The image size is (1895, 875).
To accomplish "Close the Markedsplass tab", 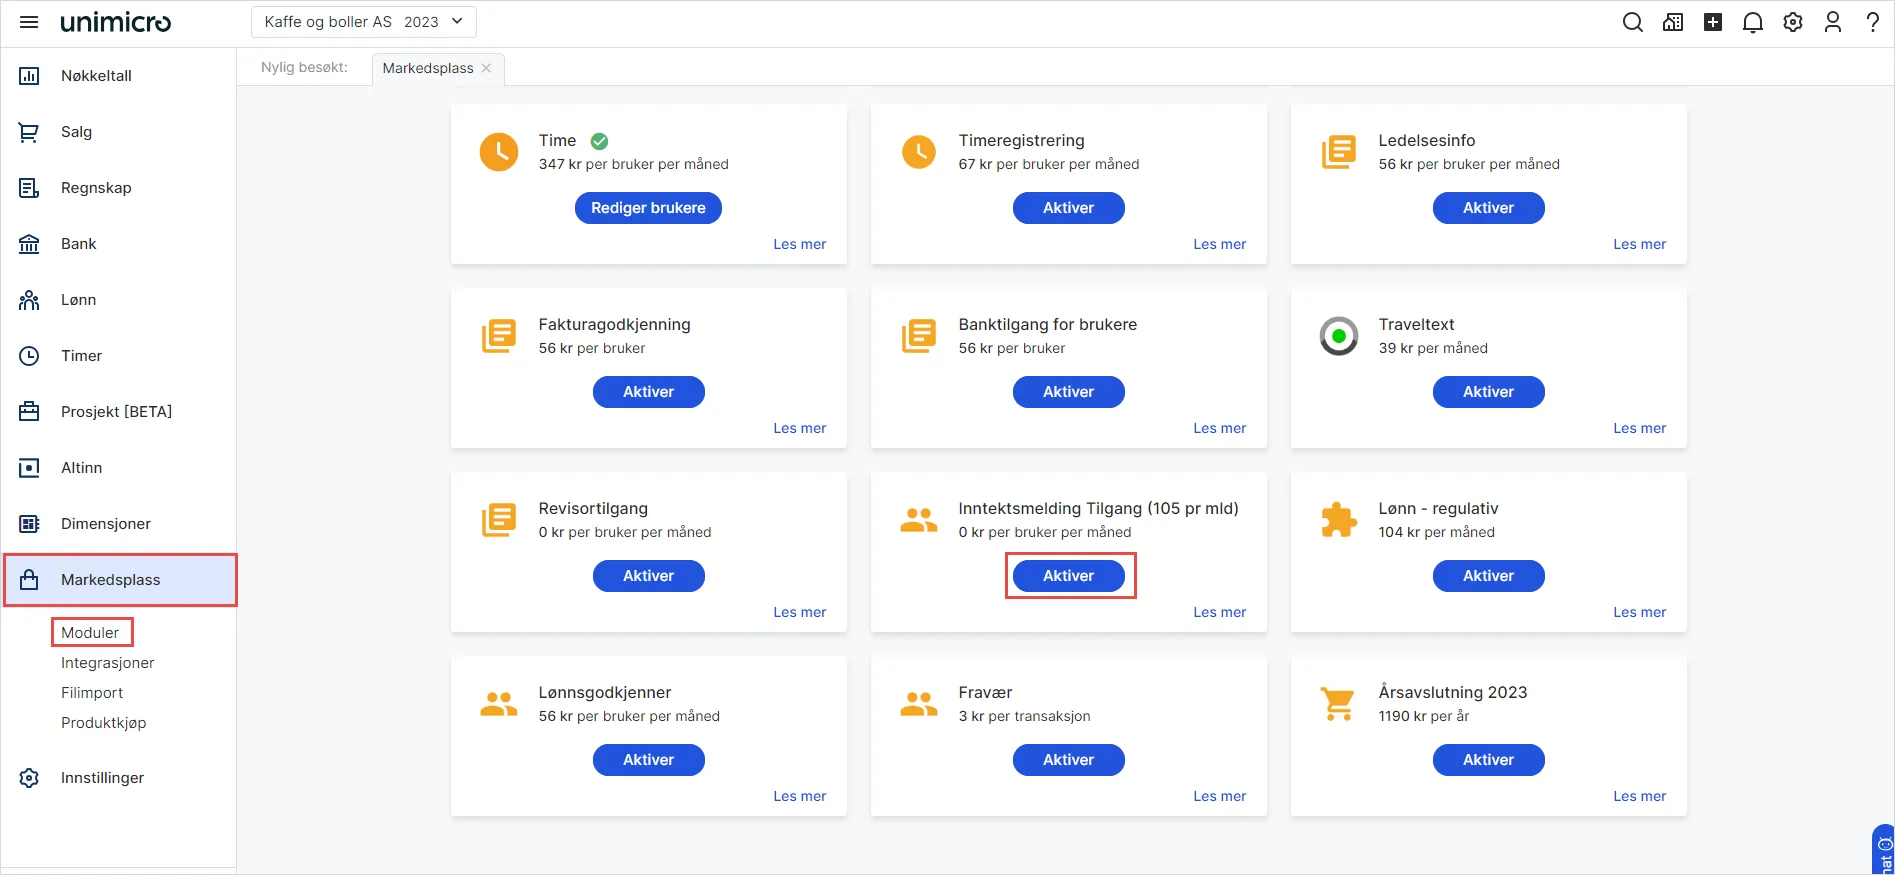I will click(486, 68).
